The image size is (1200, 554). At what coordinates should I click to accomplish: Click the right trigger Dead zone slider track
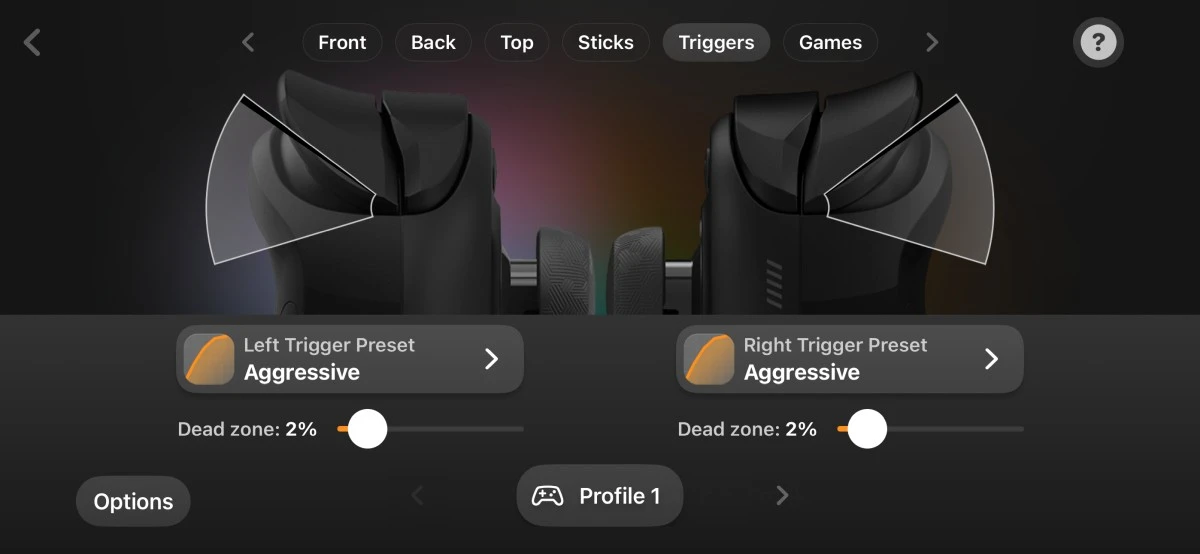click(930, 429)
